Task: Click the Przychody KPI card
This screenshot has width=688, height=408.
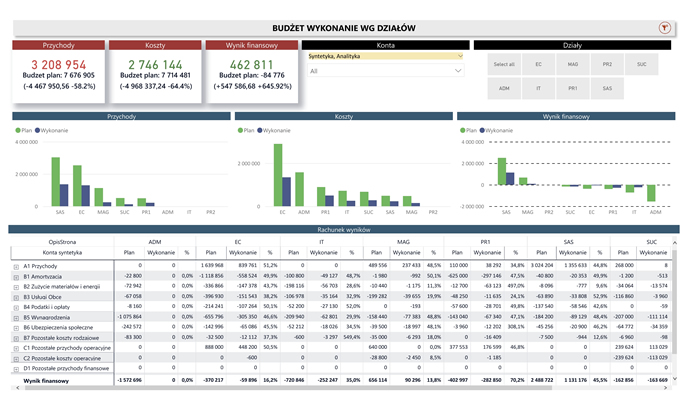Action: click(57, 74)
